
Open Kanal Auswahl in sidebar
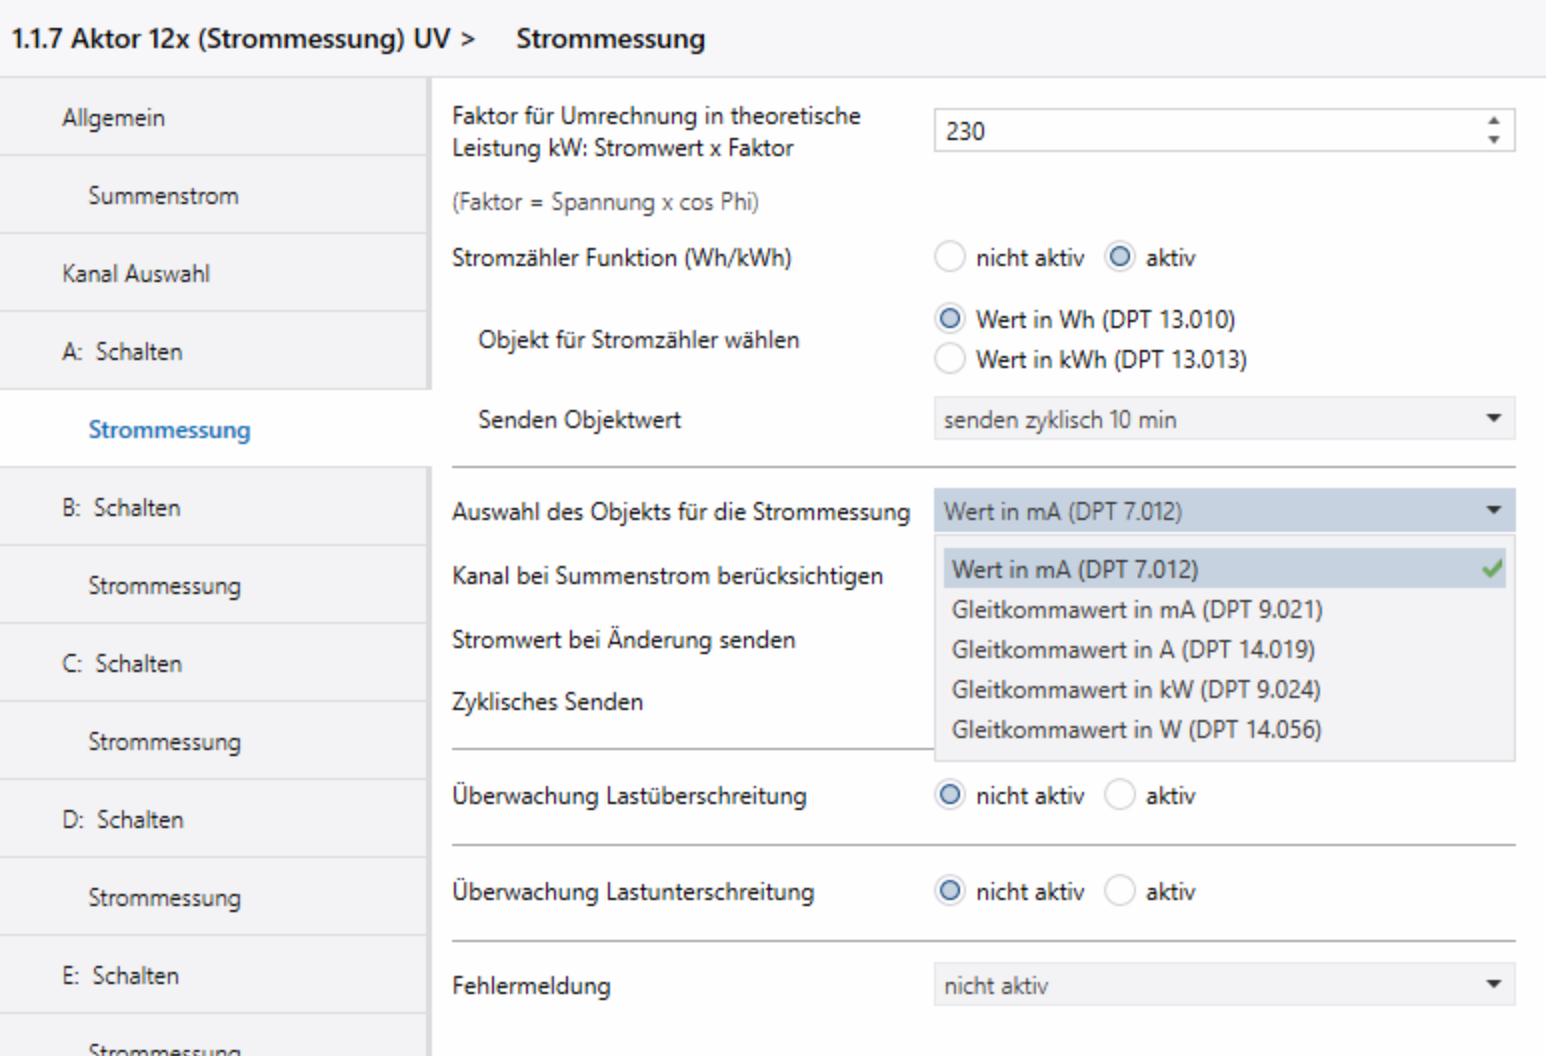136,274
